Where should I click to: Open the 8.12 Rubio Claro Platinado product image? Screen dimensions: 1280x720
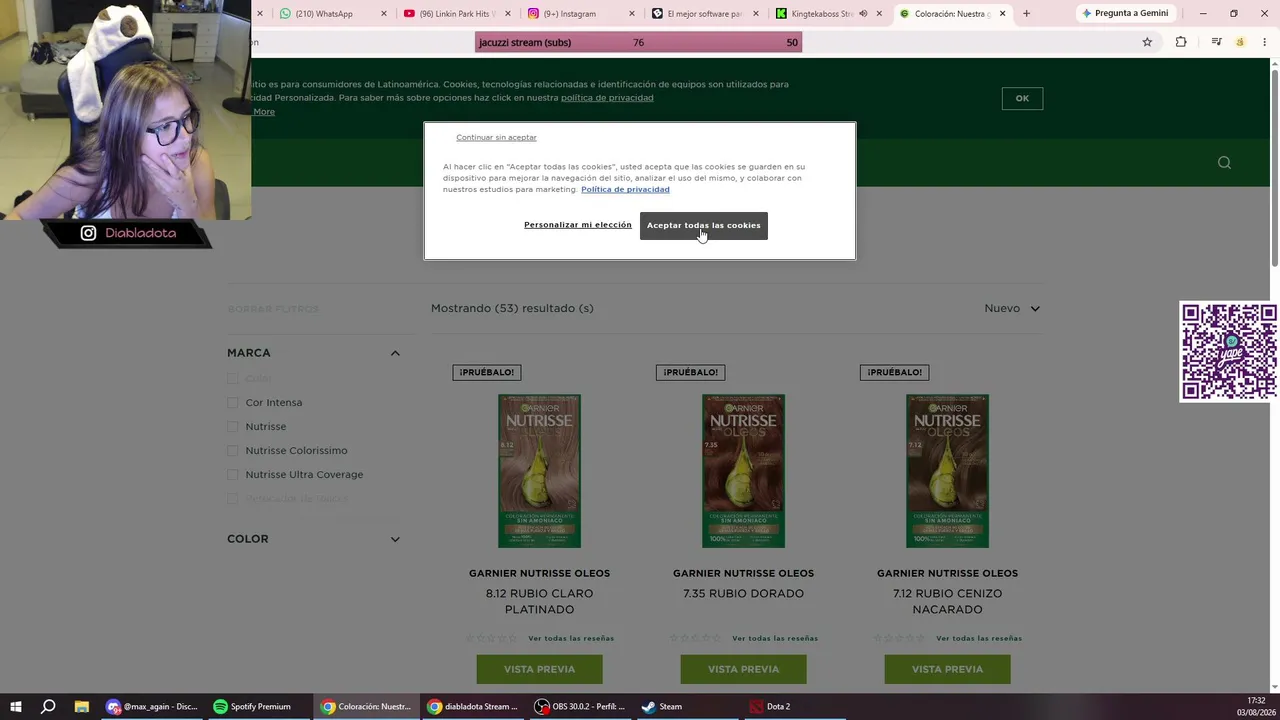[x=539, y=471]
